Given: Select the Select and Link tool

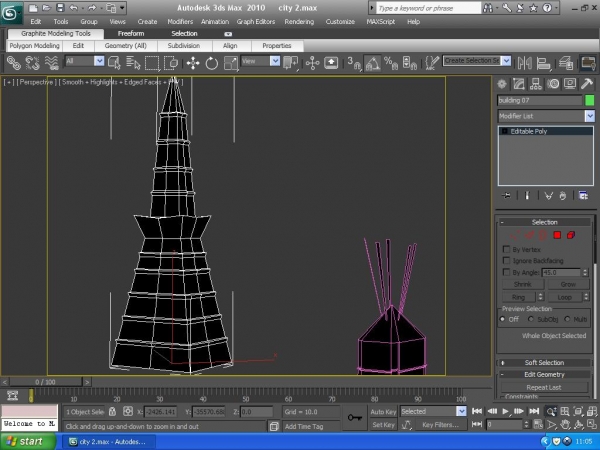Looking at the screenshot, I should click(x=14, y=62).
